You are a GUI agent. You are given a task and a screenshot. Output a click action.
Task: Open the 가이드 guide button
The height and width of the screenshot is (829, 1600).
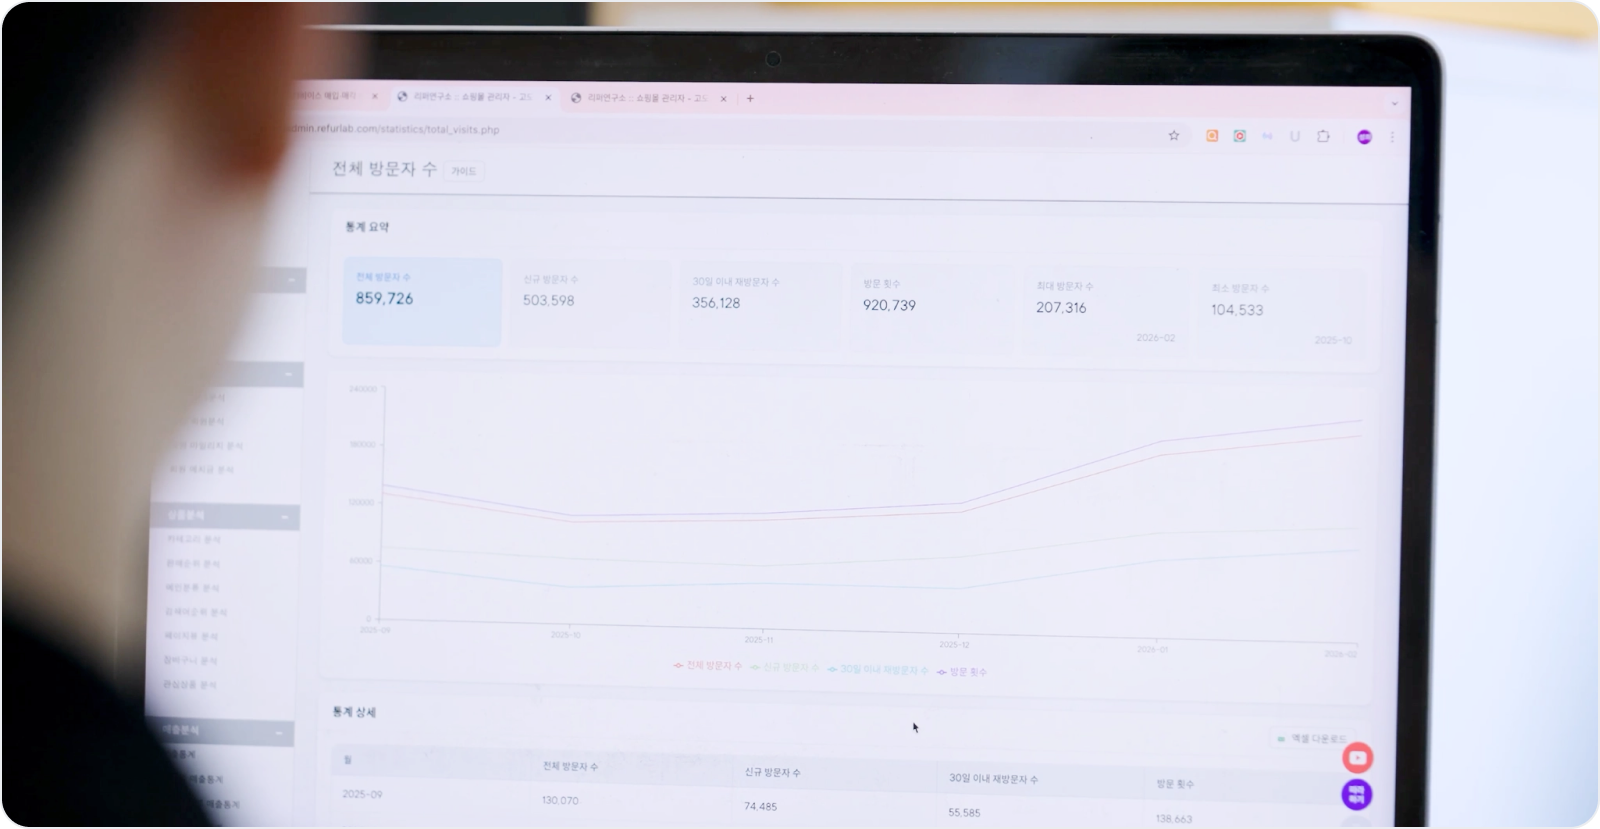click(x=464, y=171)
